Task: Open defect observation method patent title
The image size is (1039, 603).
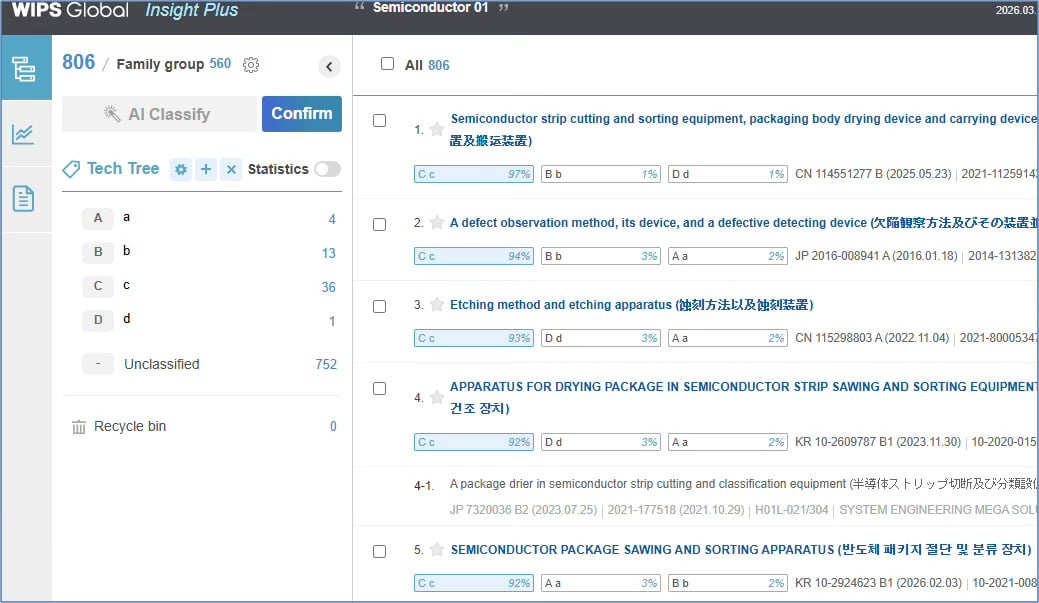Action: pos(743,223)
